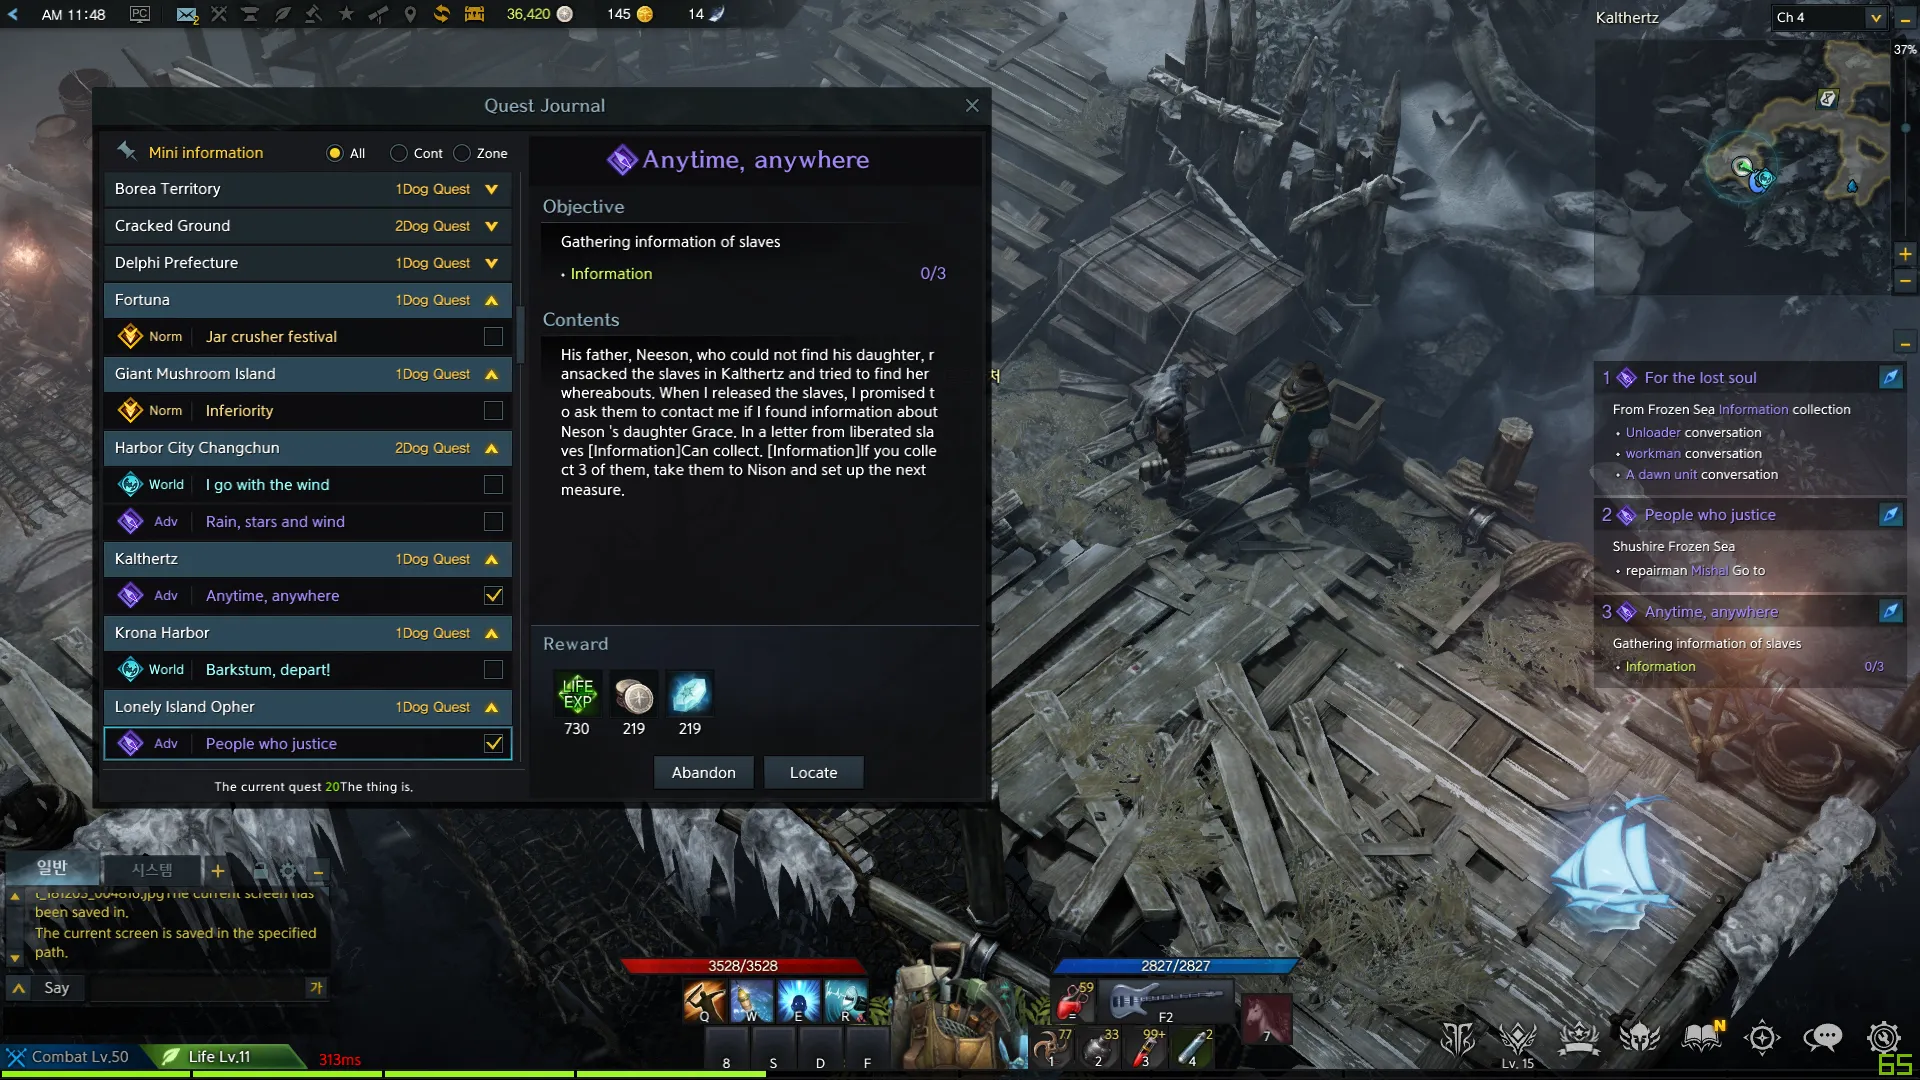Click the 'For the lost soul' quest entry
1920x1080 pixels.
click(1700, 377)
